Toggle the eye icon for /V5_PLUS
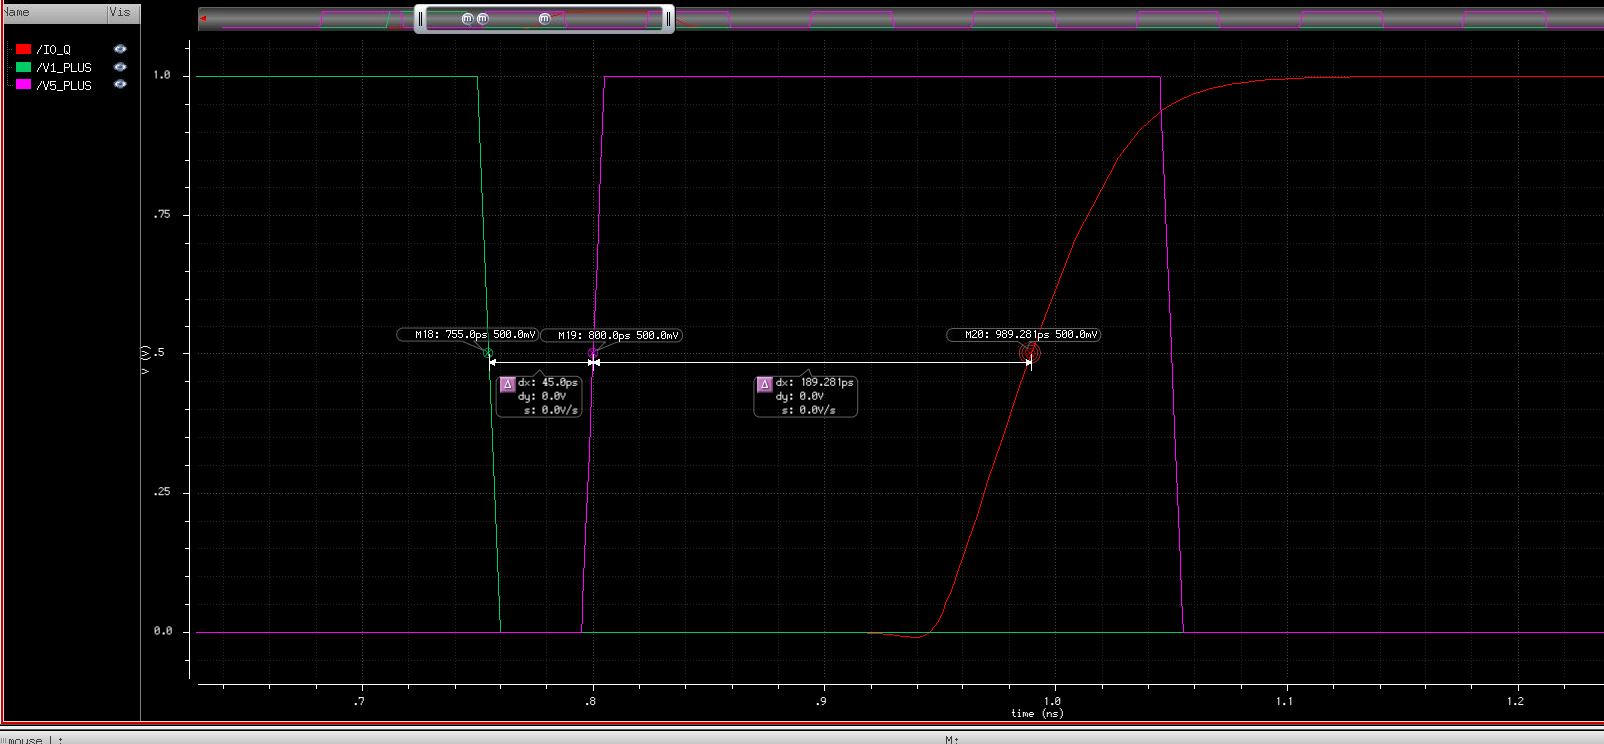 point(120,85)
